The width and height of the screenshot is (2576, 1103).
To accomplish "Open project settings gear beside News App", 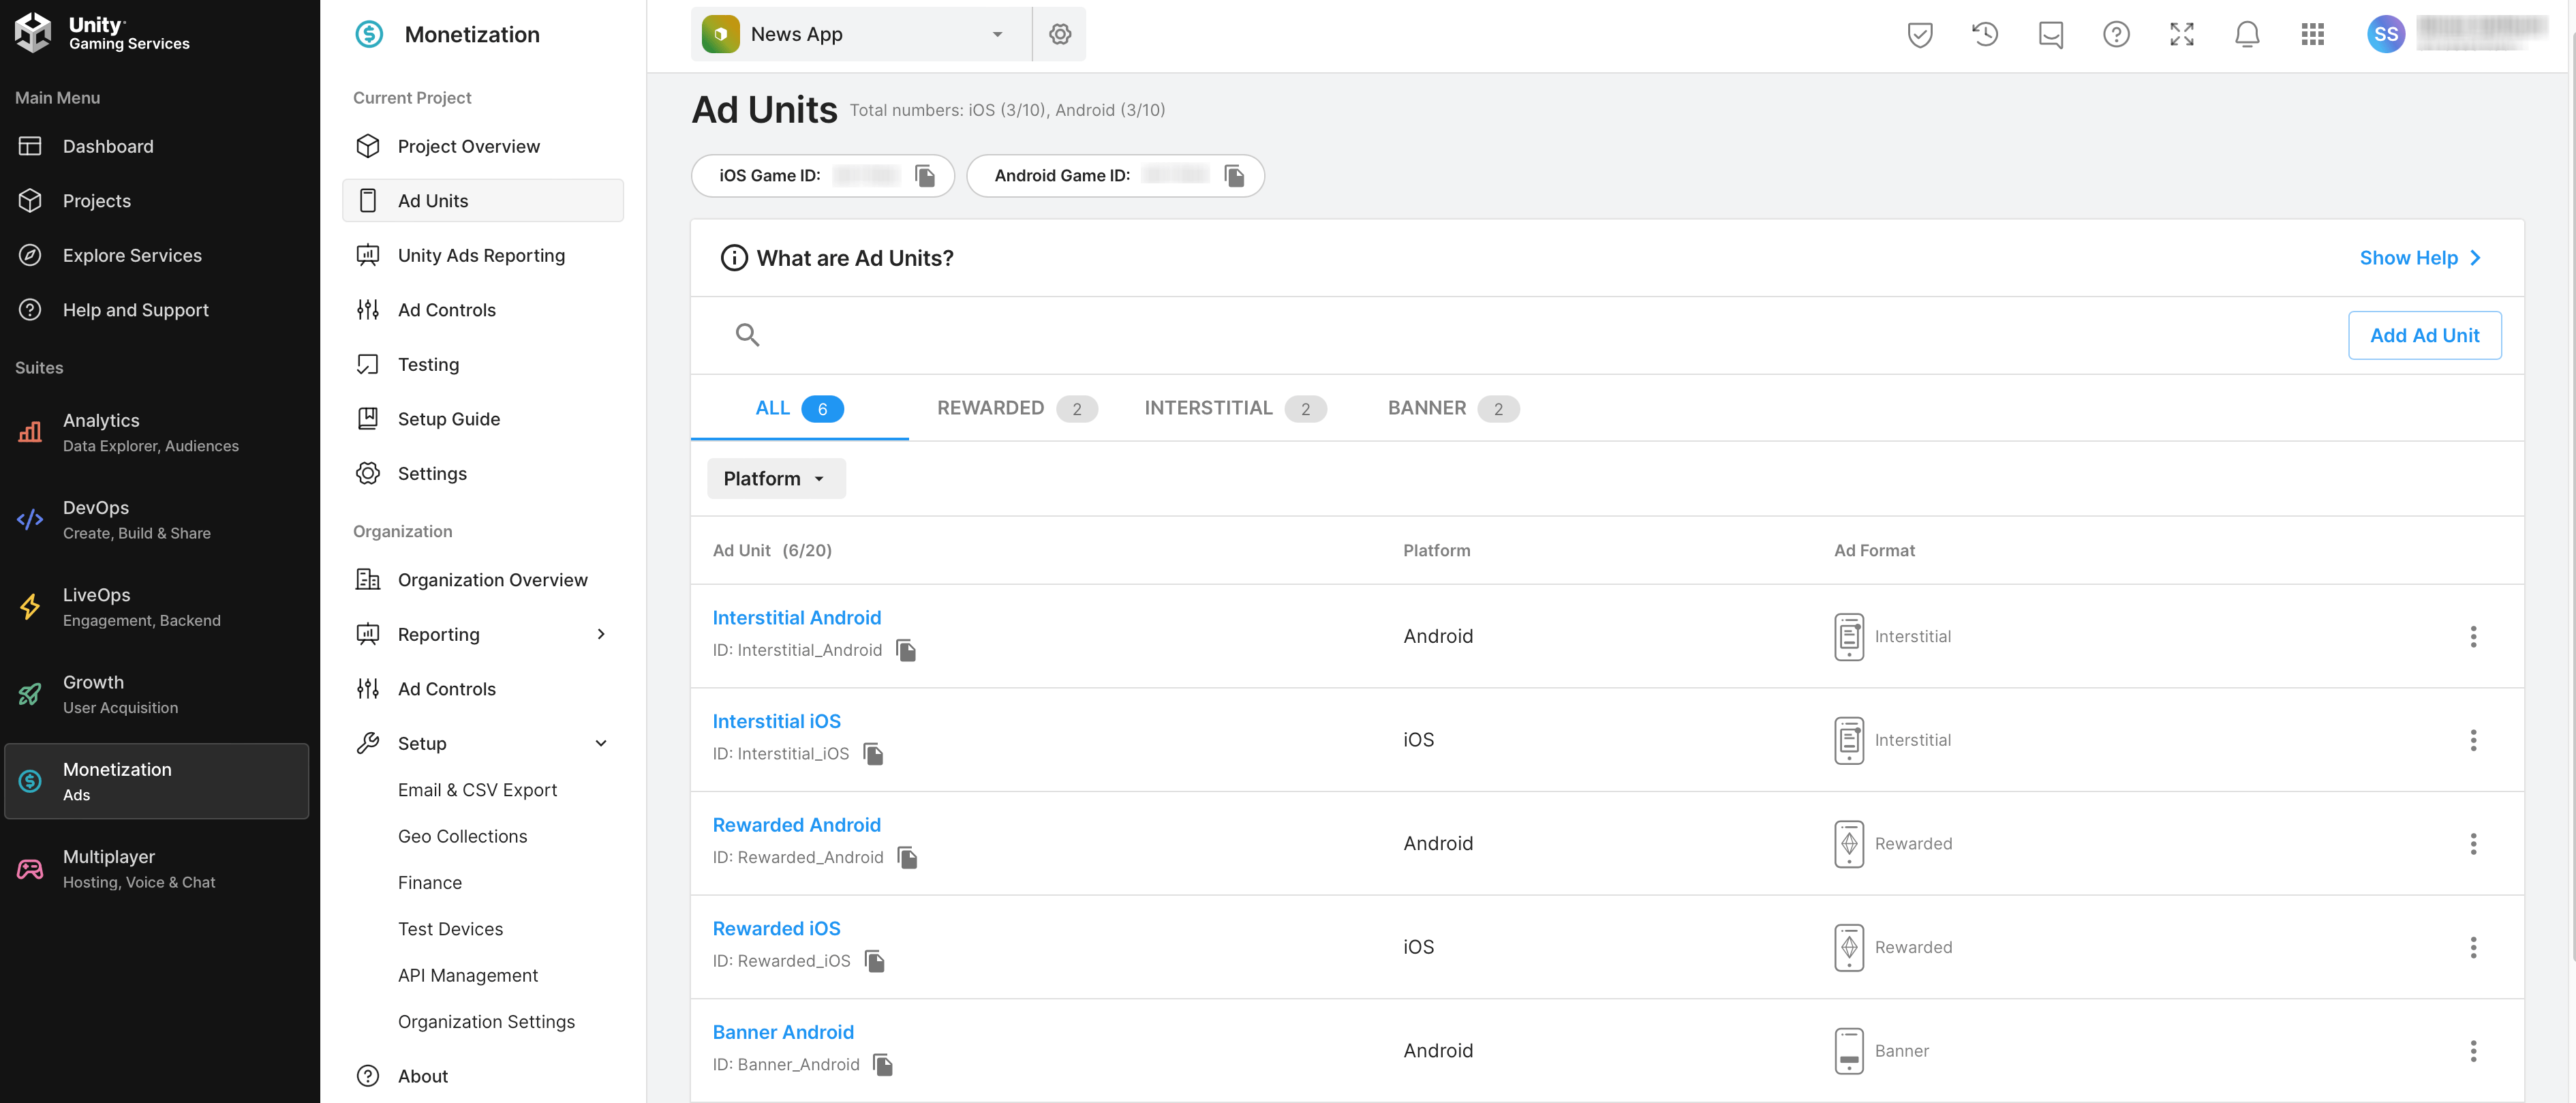I will (x=1060, y=34).
